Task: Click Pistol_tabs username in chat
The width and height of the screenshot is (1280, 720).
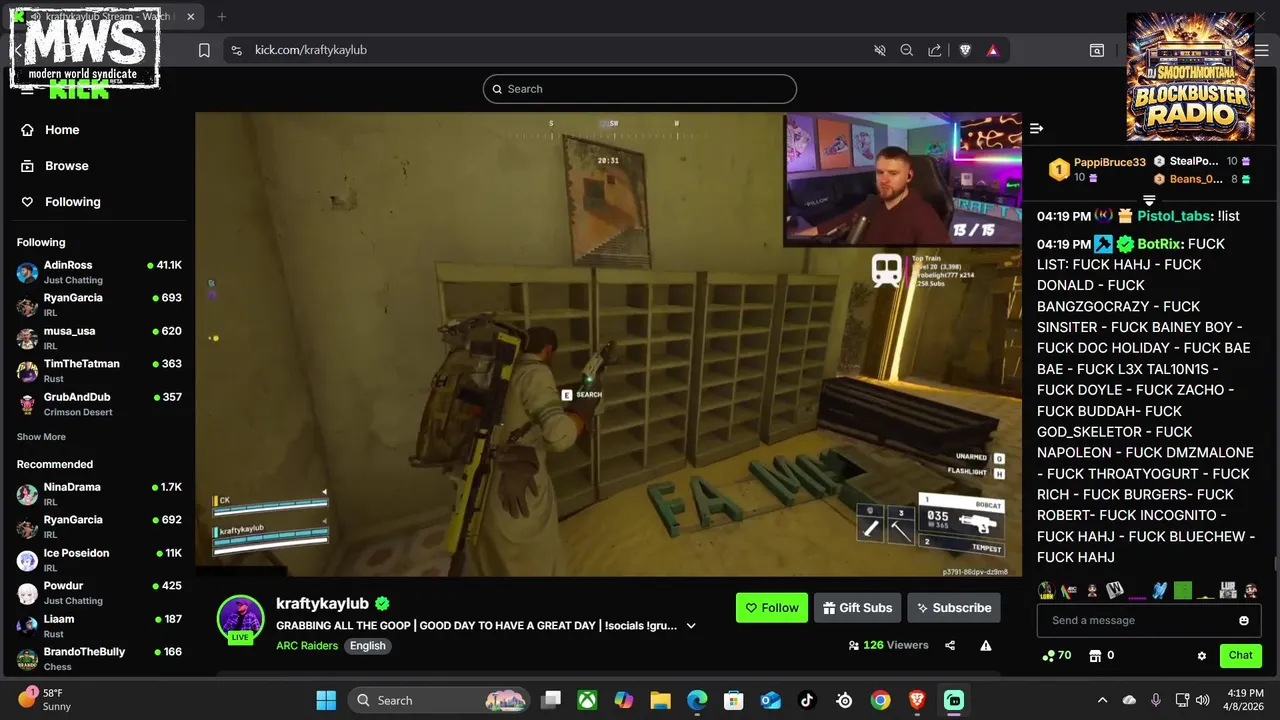Action: pyautogui.click(x=1174, y=216)
